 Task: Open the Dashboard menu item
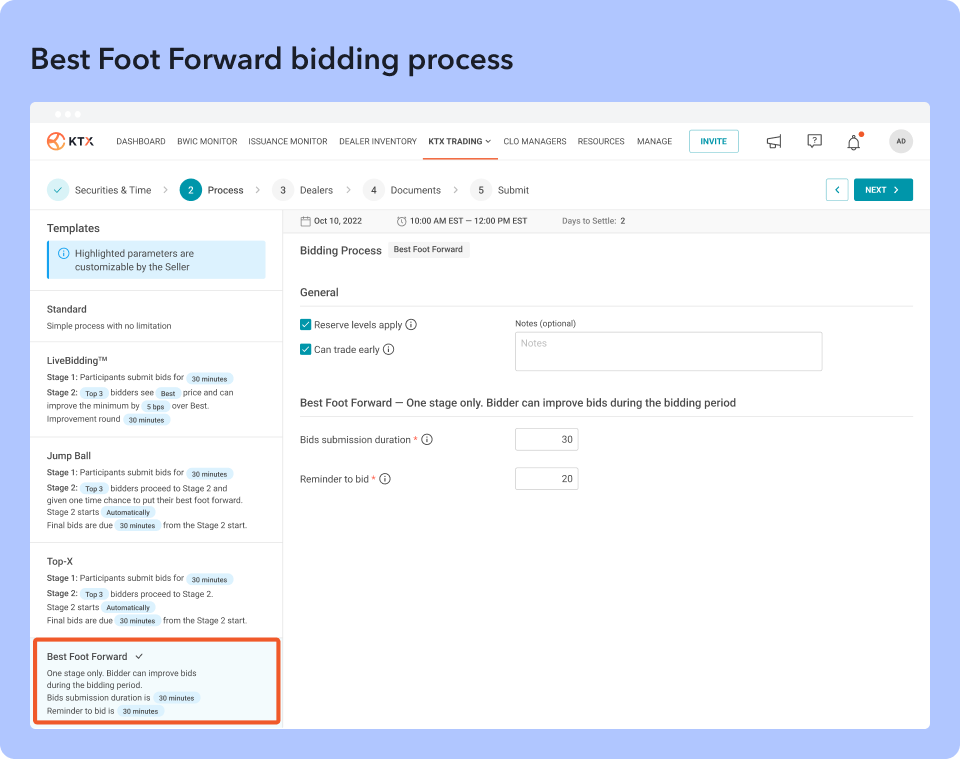click(x=141, y=141)
